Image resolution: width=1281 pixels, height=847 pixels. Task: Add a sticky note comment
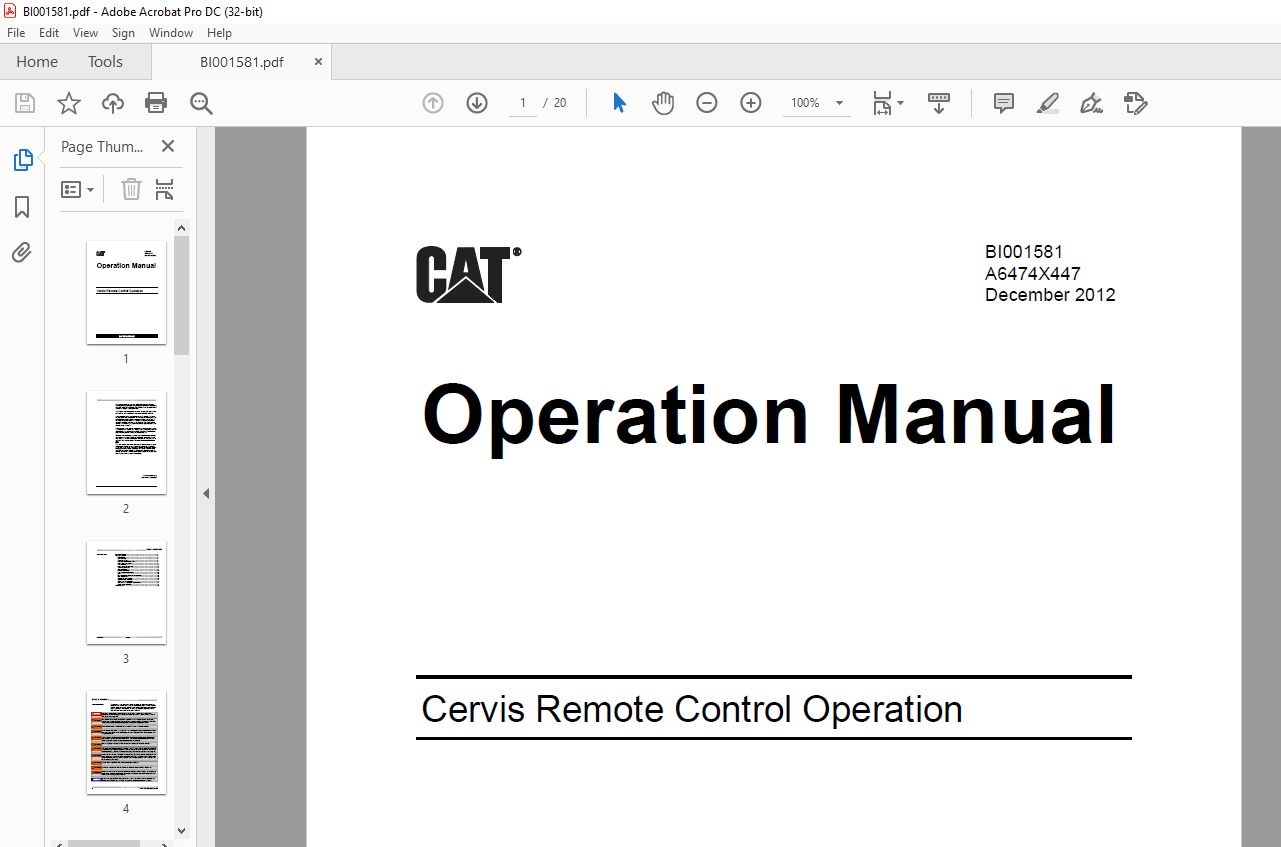pos(1004,103)
